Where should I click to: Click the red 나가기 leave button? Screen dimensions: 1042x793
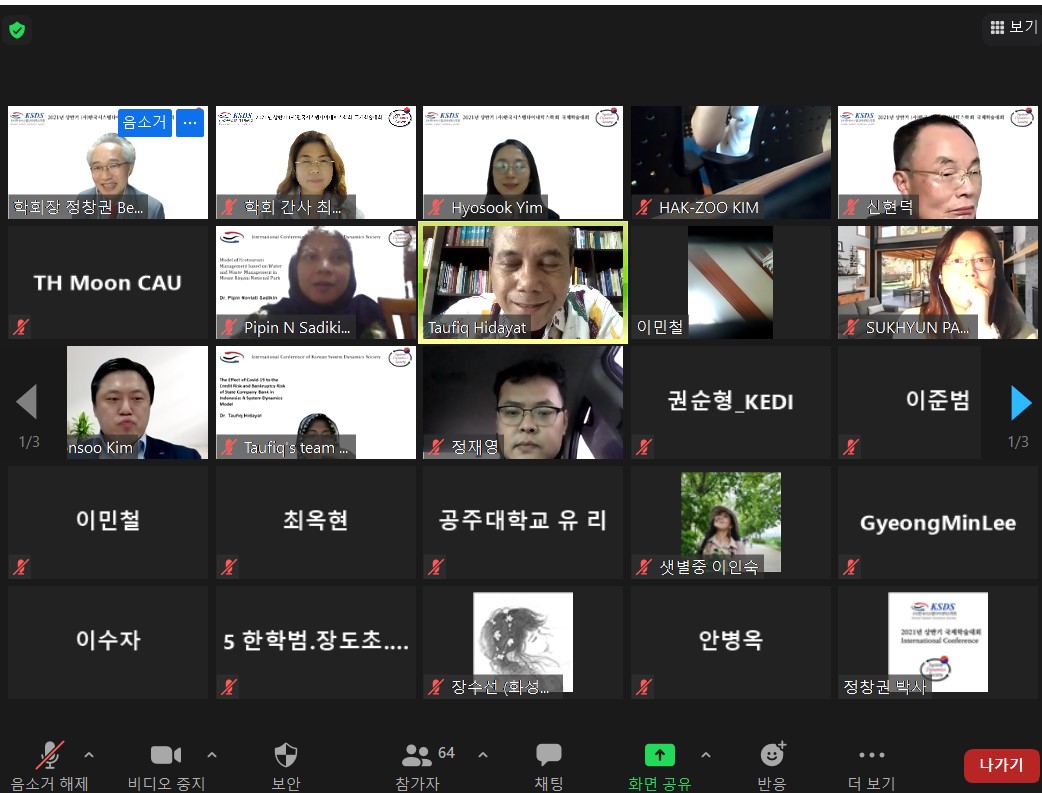click(1000, 766)
